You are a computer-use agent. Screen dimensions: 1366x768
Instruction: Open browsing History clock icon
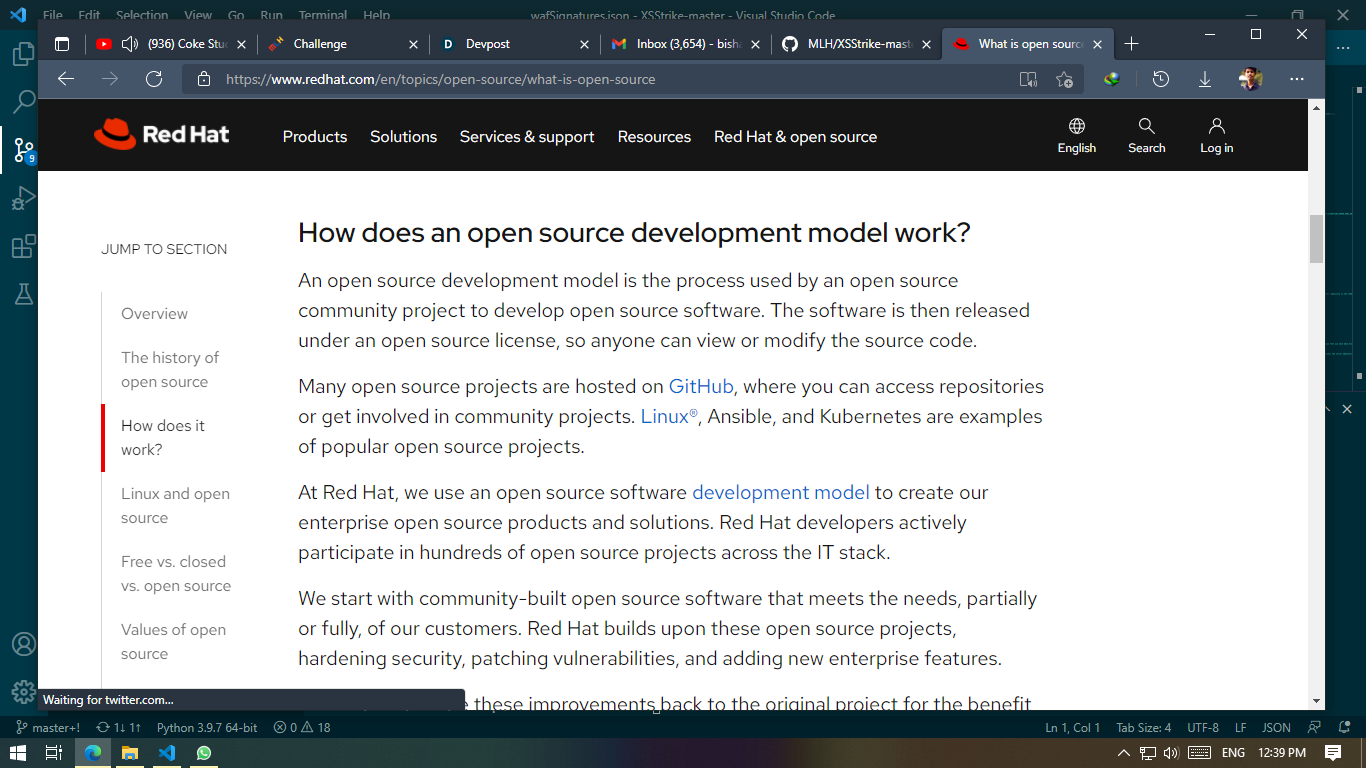(1159, 78)
